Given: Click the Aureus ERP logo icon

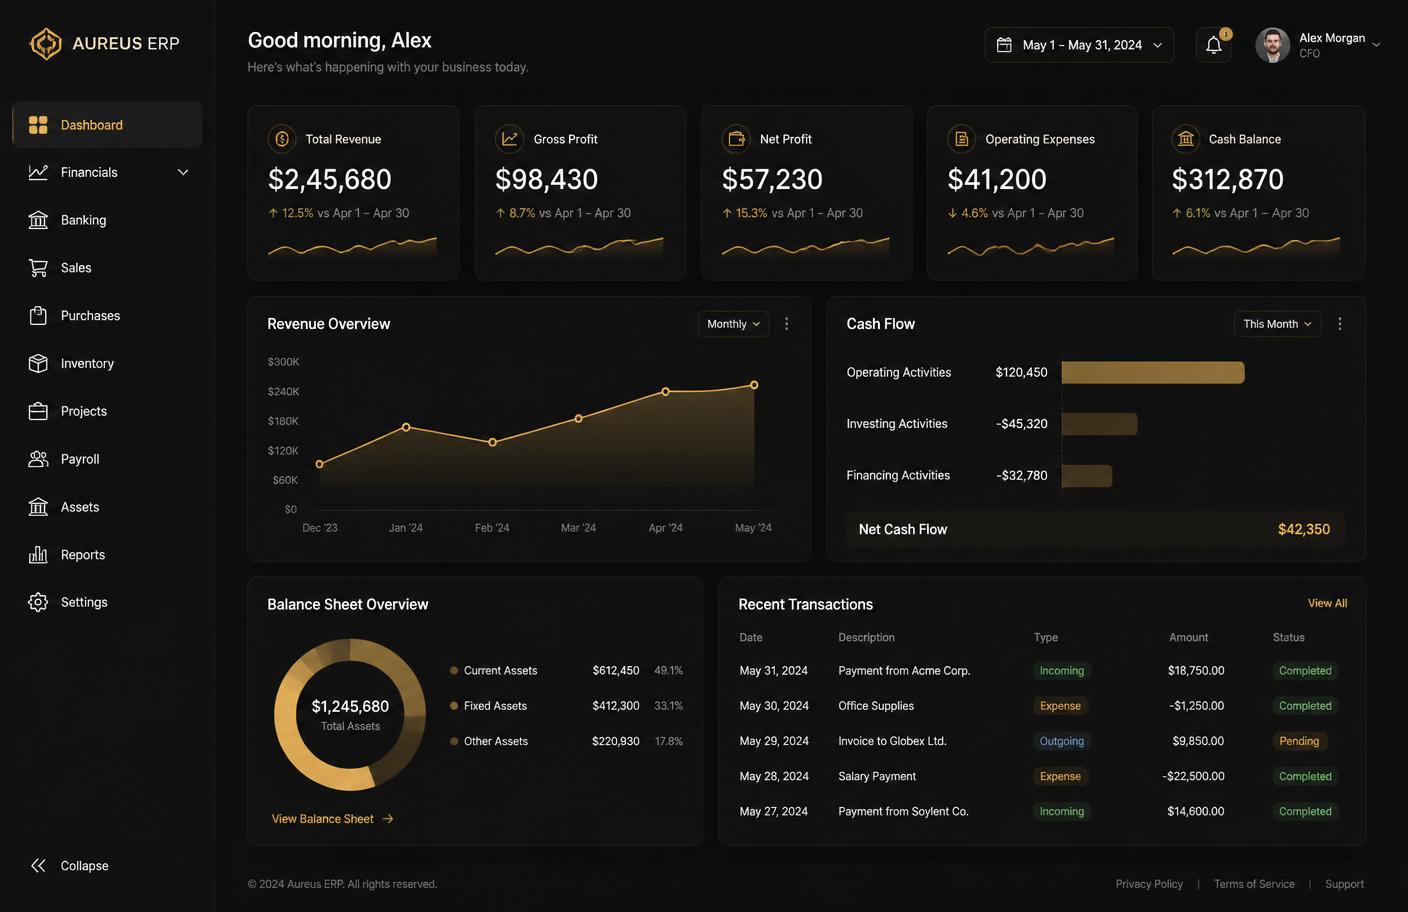Looking at the screenshot, I should 46,43.
